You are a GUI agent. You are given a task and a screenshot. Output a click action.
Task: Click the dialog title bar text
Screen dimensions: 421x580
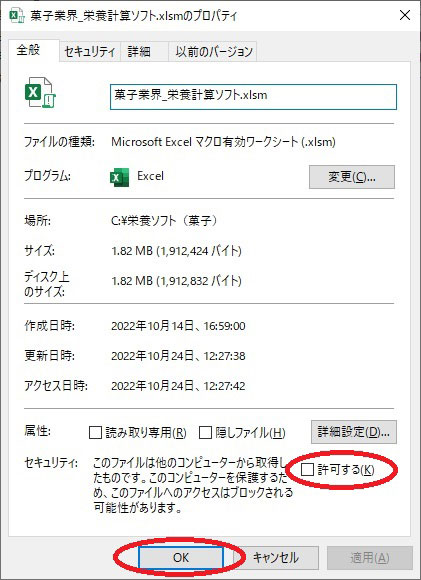point(134,16)
